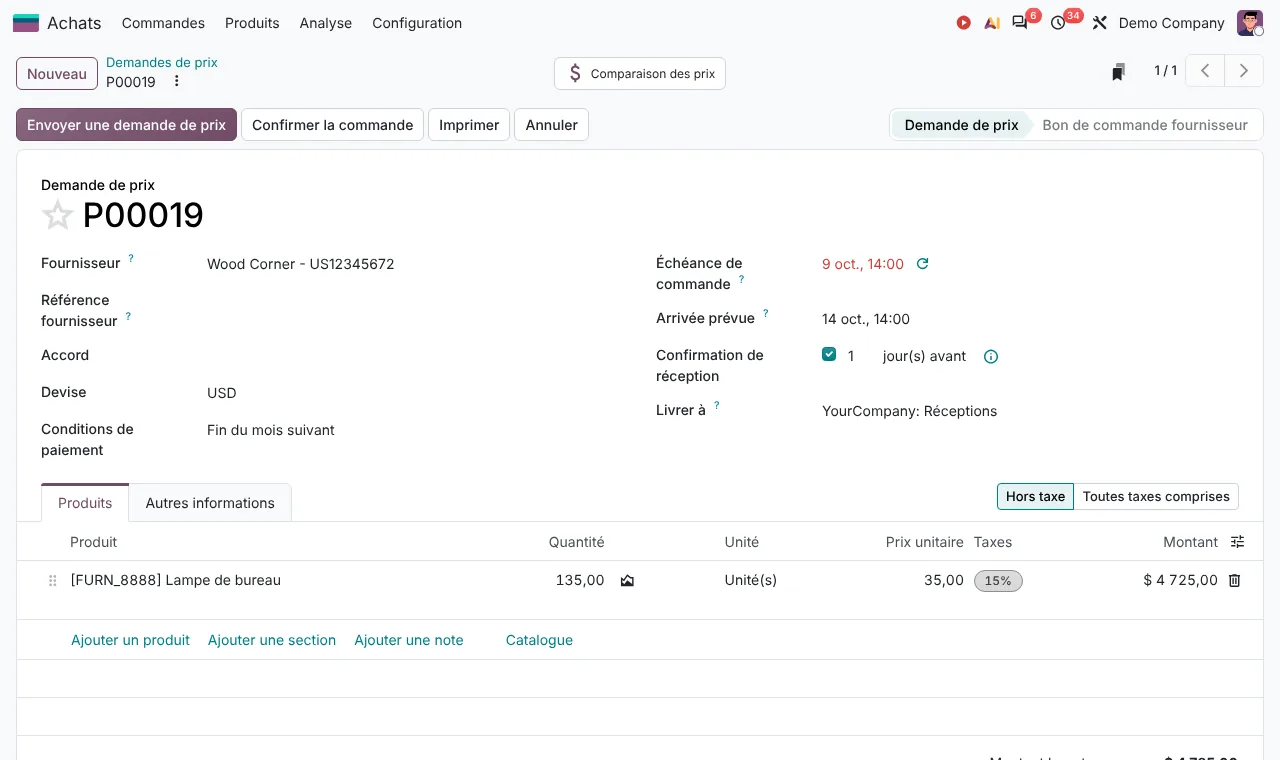Open the AI assistant icon in top bar

click(992, 23)
